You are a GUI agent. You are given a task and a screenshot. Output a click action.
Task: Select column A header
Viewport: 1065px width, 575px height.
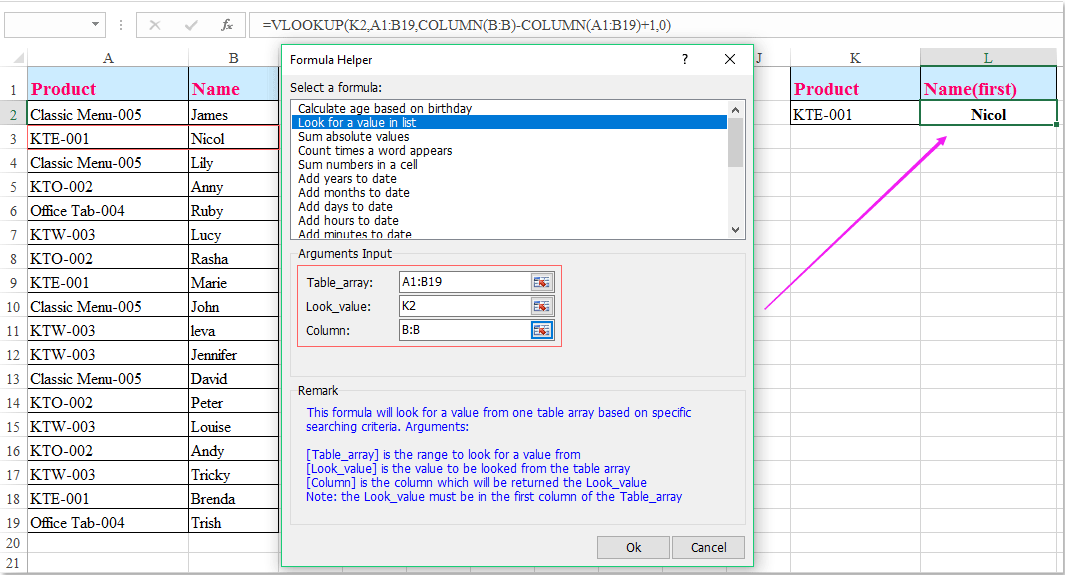click(108, 58)
